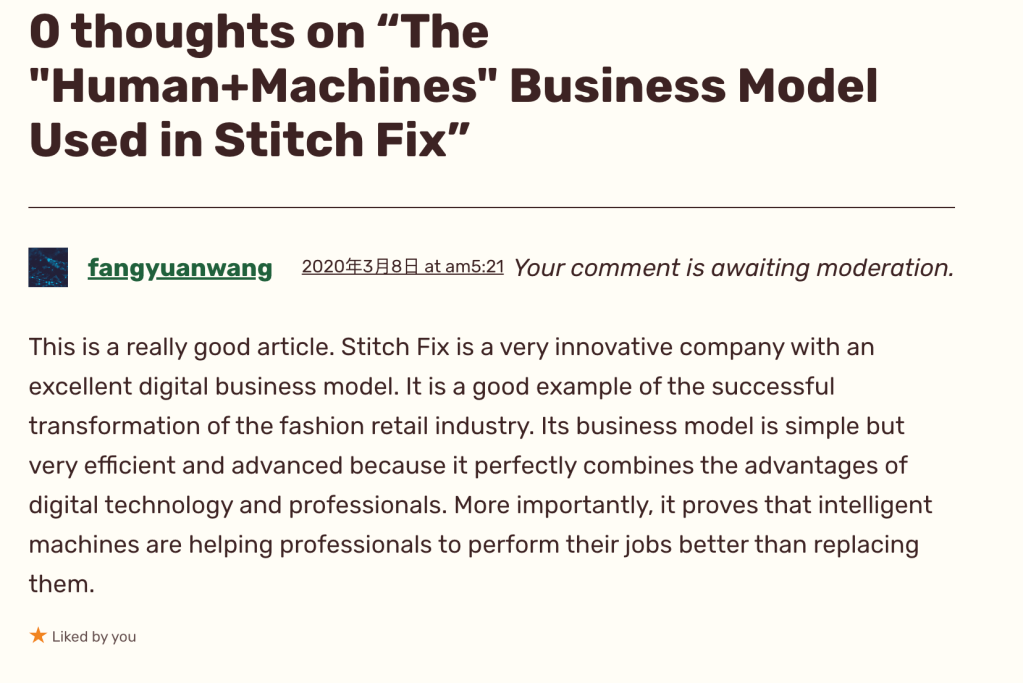
Task: Click "fashion retail industry" in the comment
Action: point(414,426)
